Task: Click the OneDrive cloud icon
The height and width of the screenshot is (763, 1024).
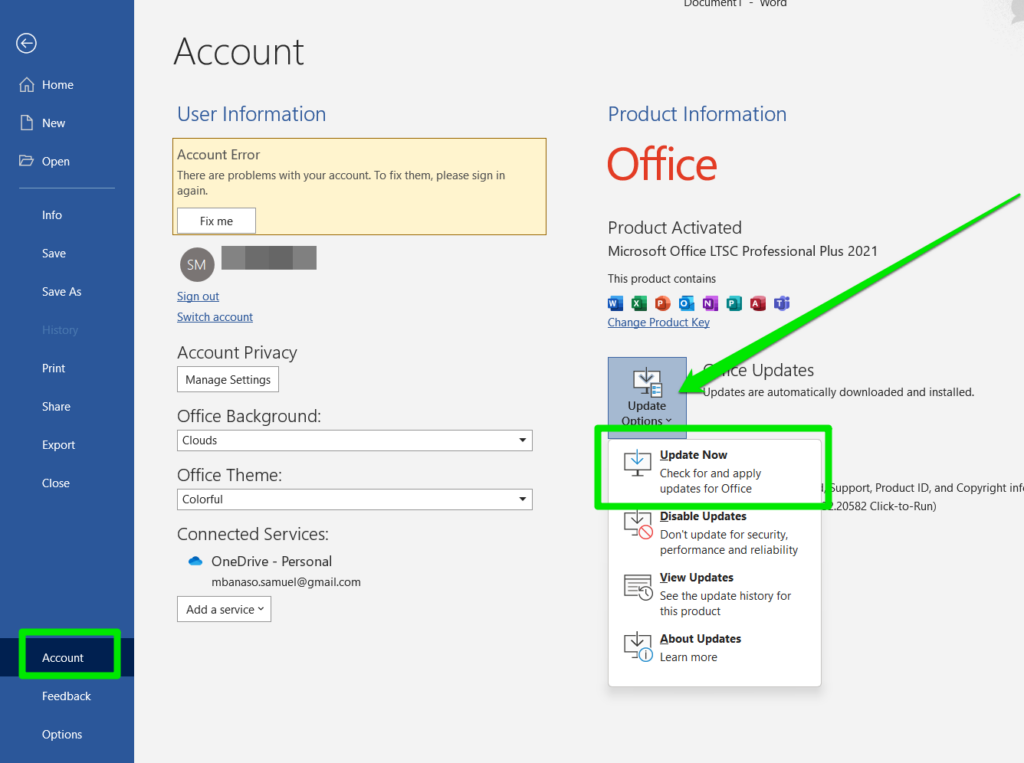Action: click(195, 561)
